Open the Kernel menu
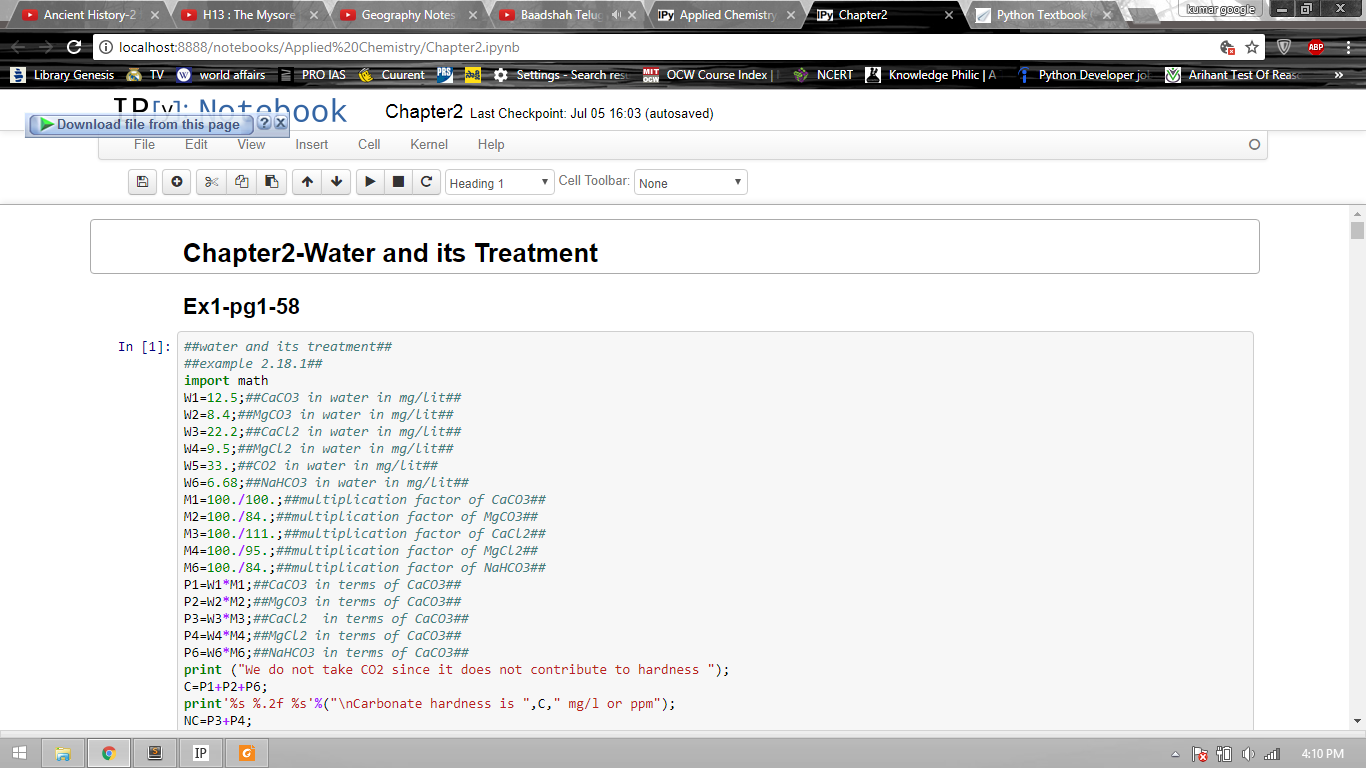Viewport: 1366px width, 768px height. [x=429, y=144]
